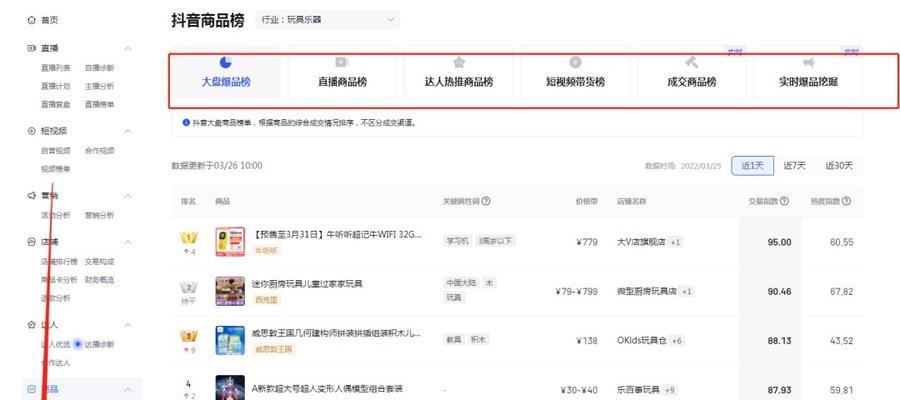
Task: Expand +6 stores for OKids玩具仓
Action: [x=677, y=341]
